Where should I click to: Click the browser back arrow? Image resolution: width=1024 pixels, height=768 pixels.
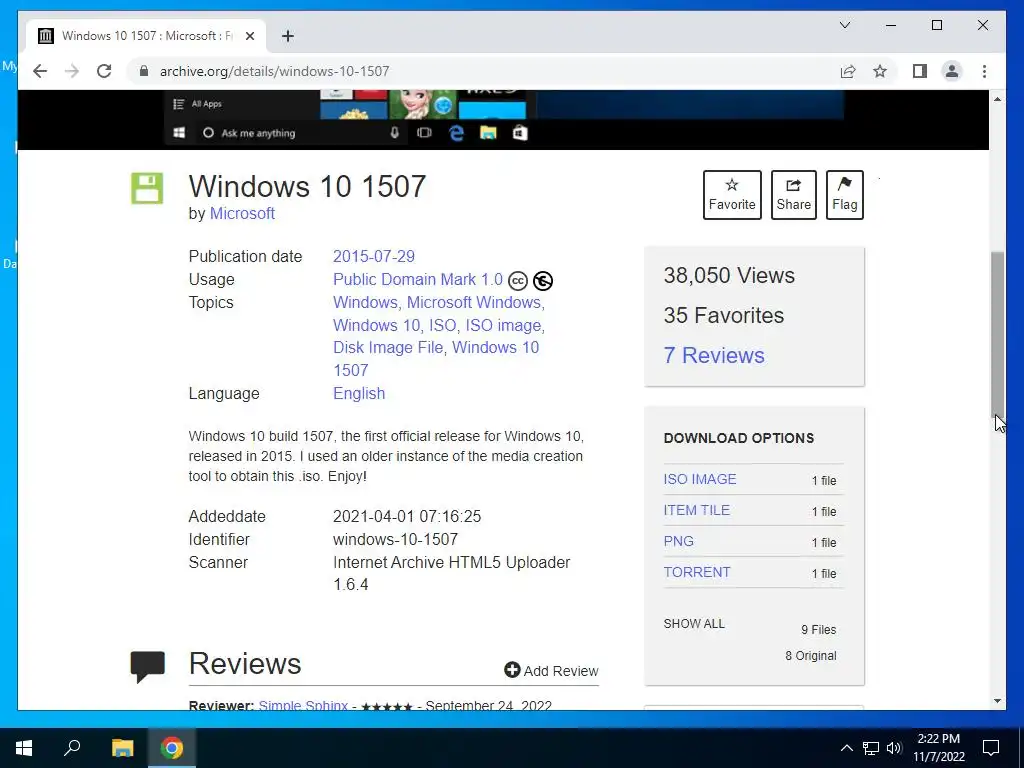tap(40, 71)
